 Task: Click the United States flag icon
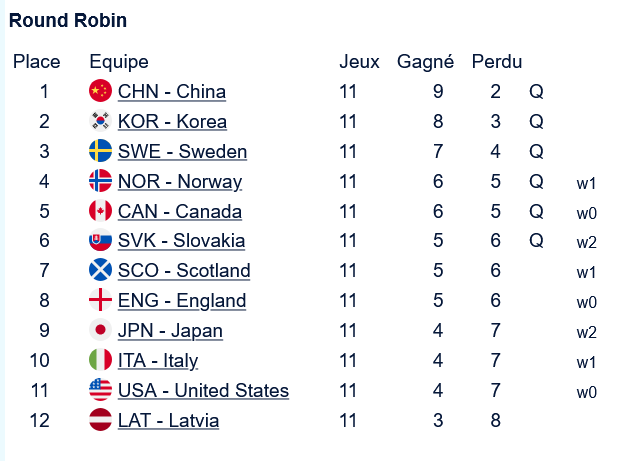coord(100,390)
